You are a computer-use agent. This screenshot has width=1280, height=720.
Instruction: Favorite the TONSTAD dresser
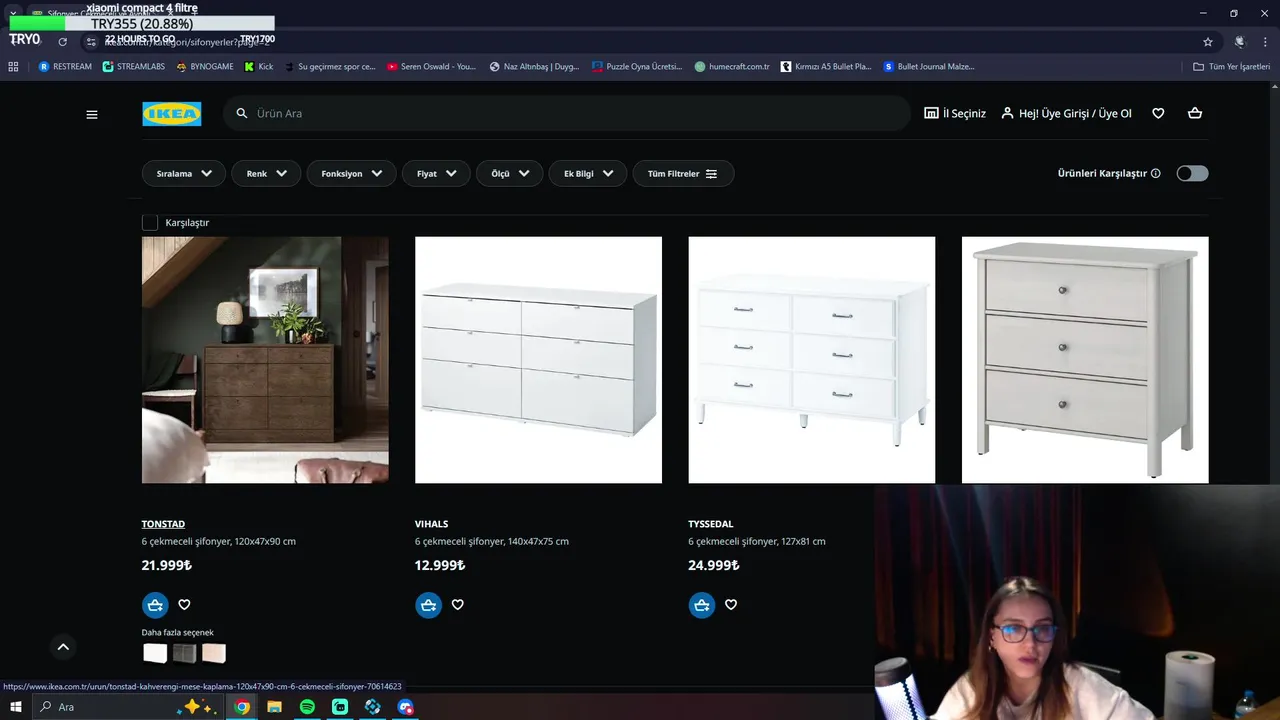point(184,605)
